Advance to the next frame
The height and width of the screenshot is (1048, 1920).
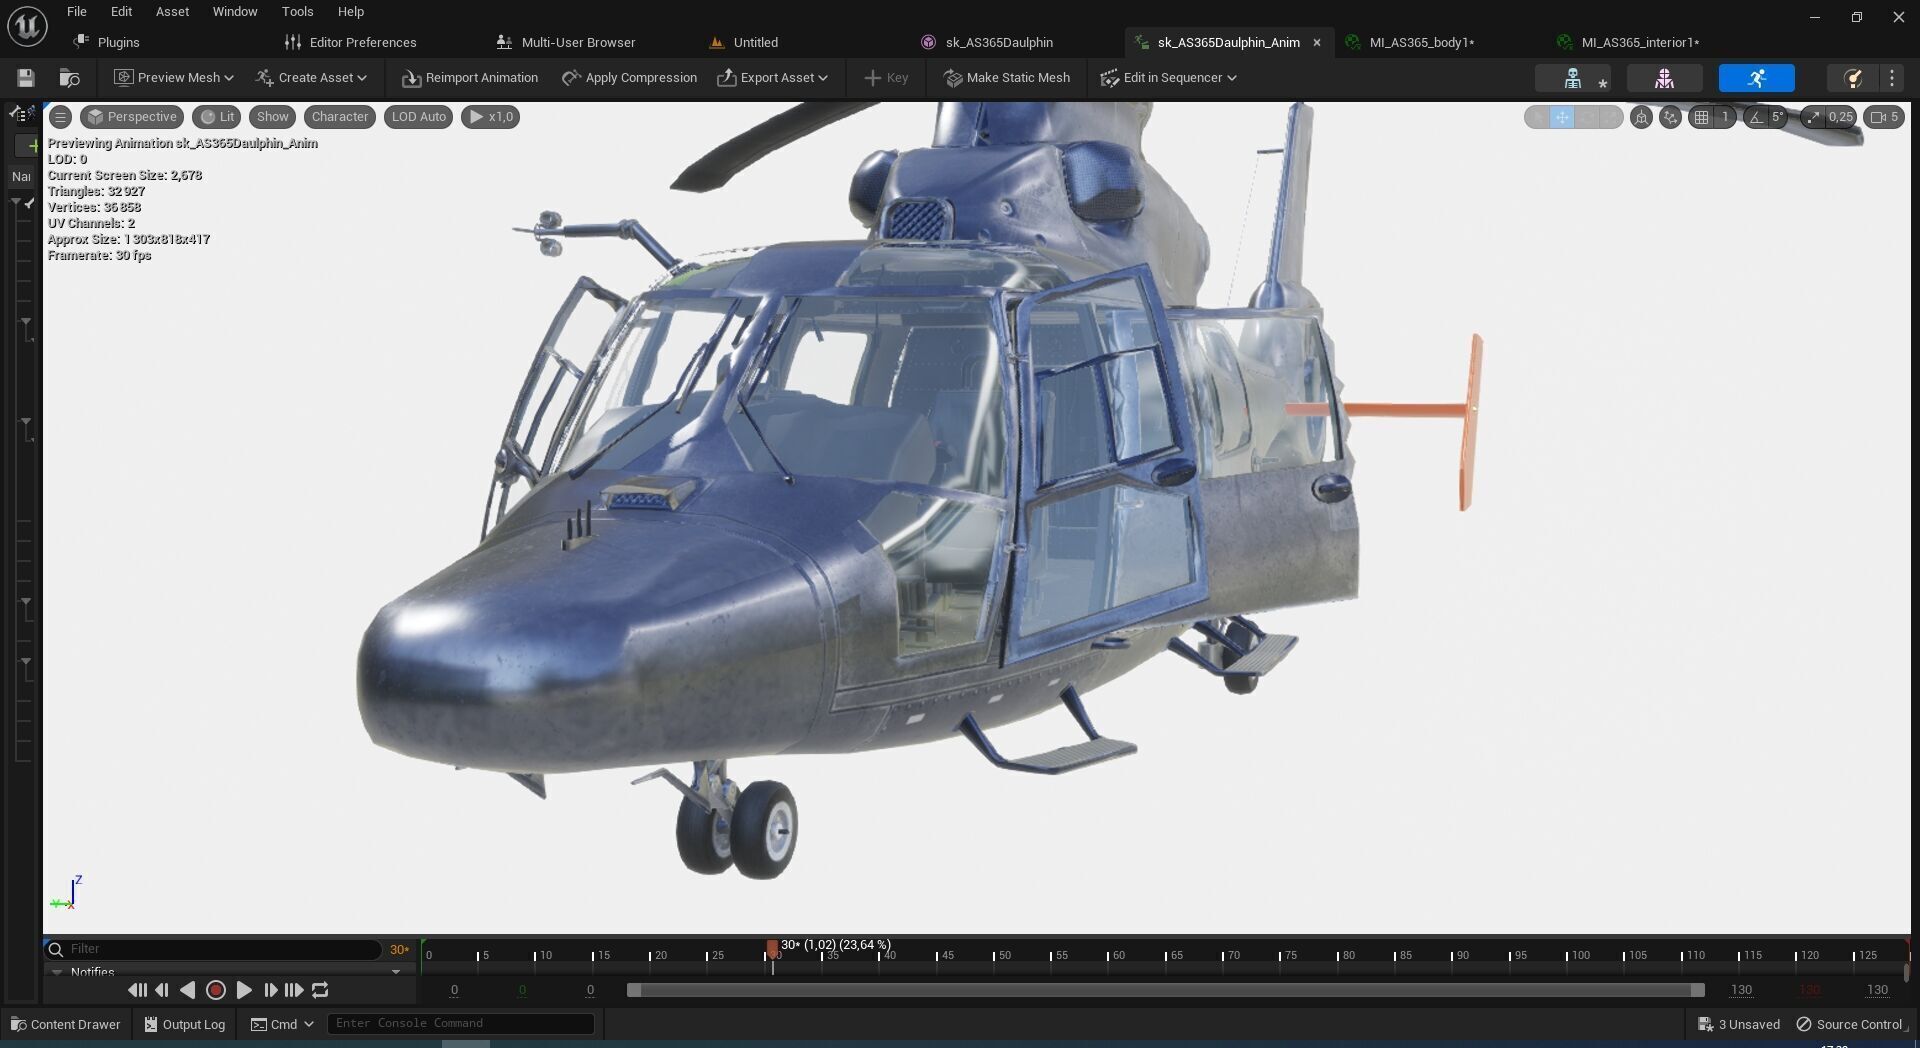tap(270, 990)
